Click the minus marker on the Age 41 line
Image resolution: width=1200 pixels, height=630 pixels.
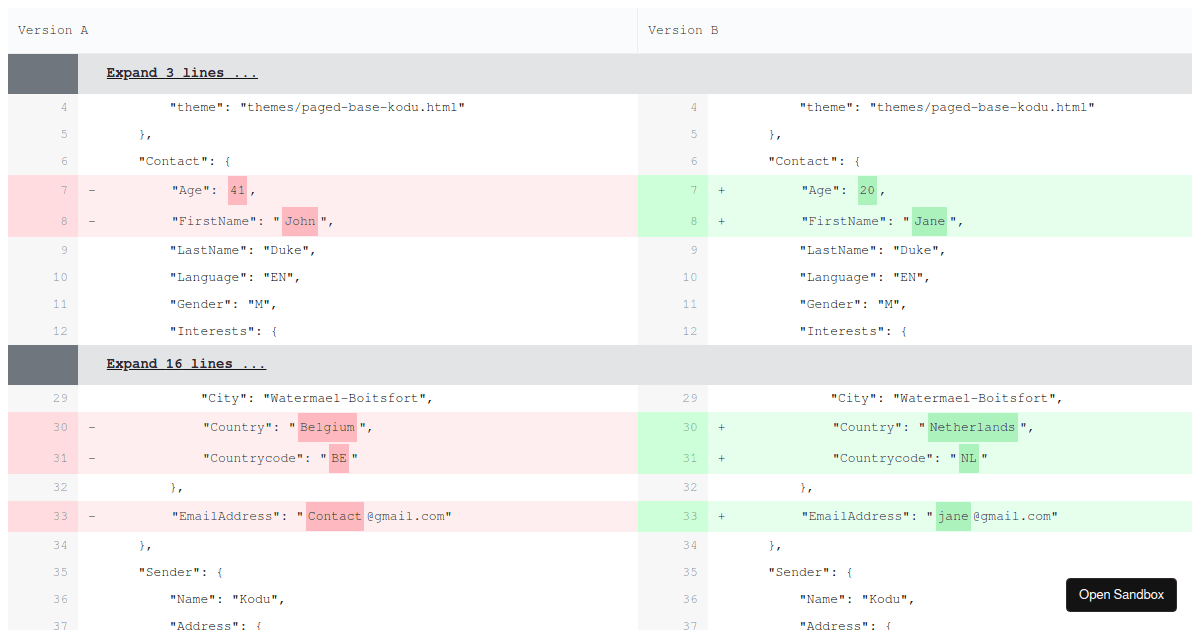pyautogui.click(x=91, y=190)
